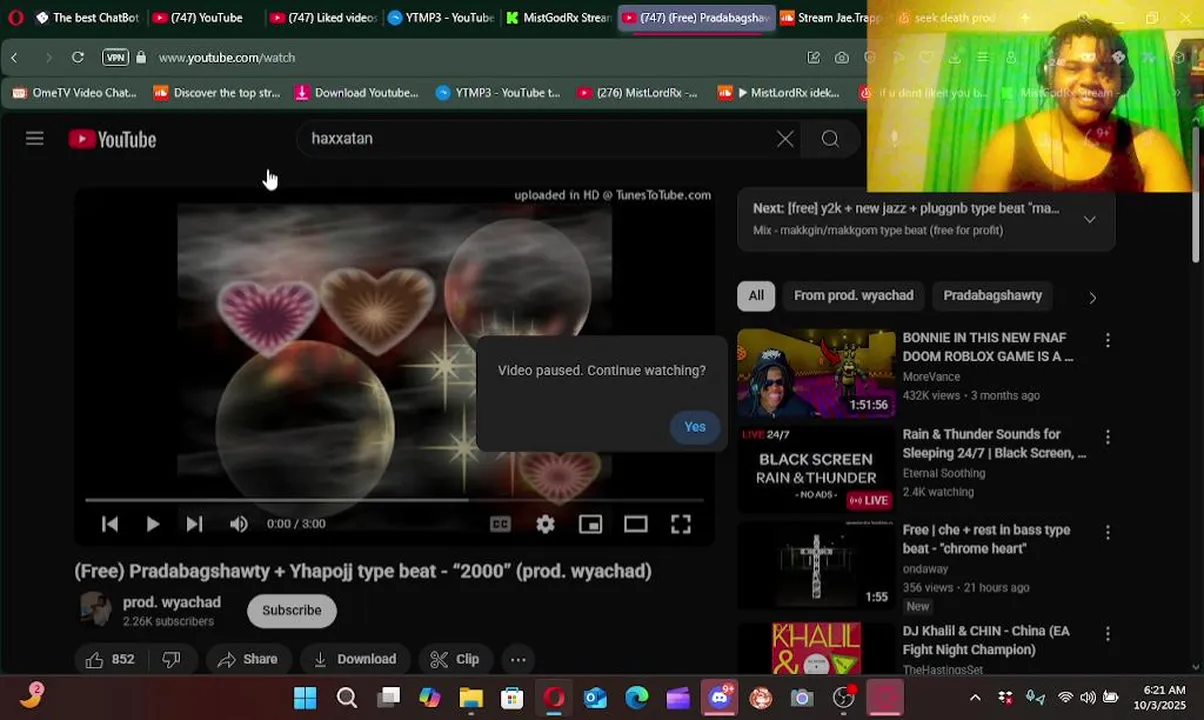Image resolution: width=1204 pixels, height=720 pixels.
Task: Open prod. wyachad channel name link
Action: point(172,602)
